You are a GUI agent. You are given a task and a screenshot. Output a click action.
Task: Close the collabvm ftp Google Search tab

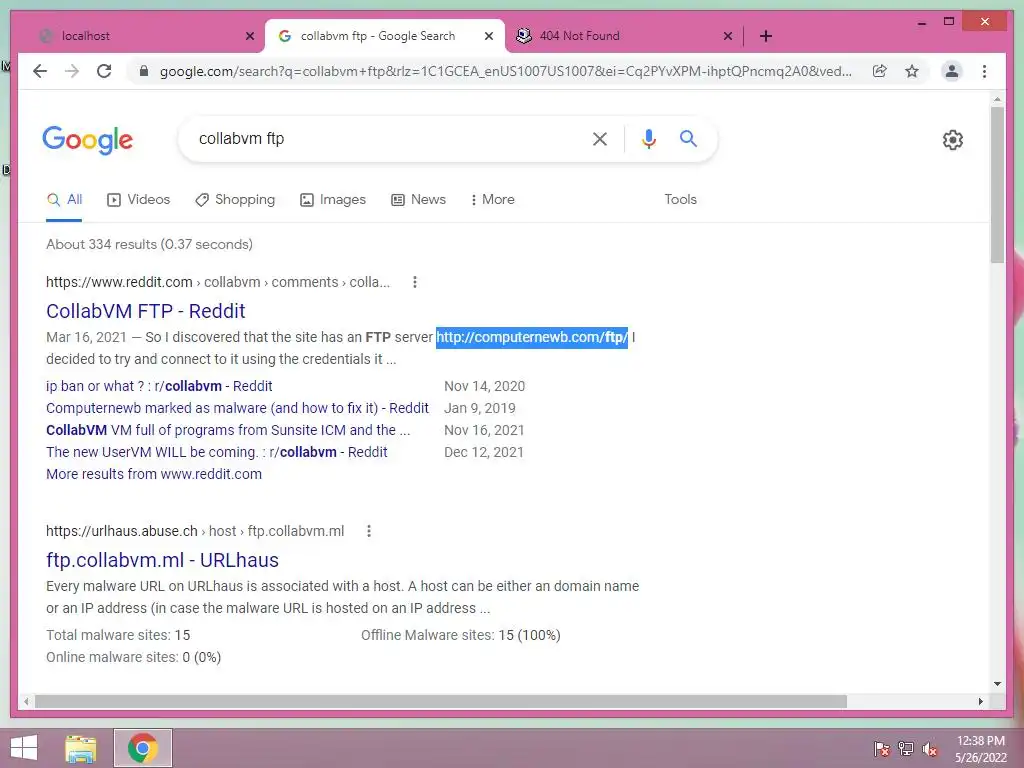488,36
